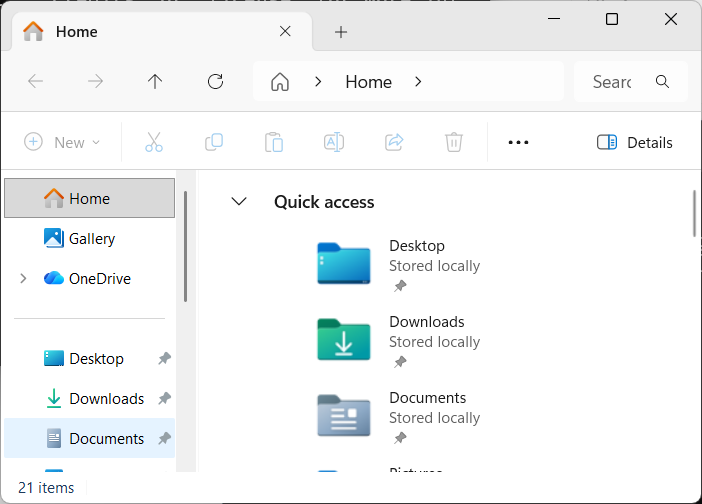Image resolution: width=702 pixels, height=504 pixels.
Task: Select Home in navigation pane
Action: (90, 198)
